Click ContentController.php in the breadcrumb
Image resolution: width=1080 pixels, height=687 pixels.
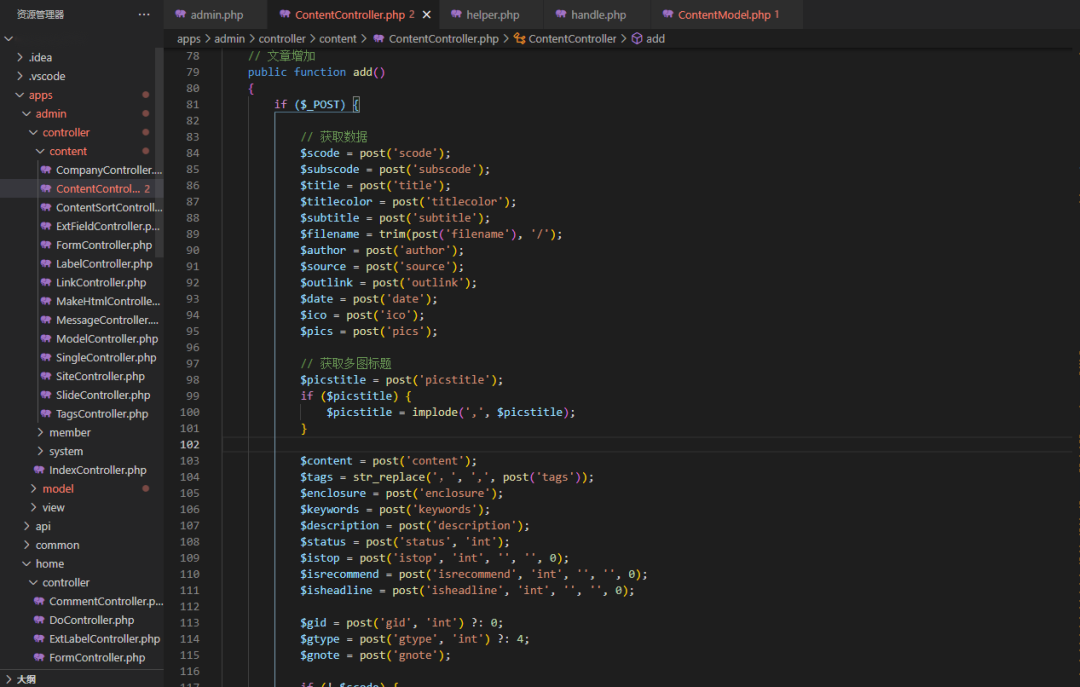(443, 39)
